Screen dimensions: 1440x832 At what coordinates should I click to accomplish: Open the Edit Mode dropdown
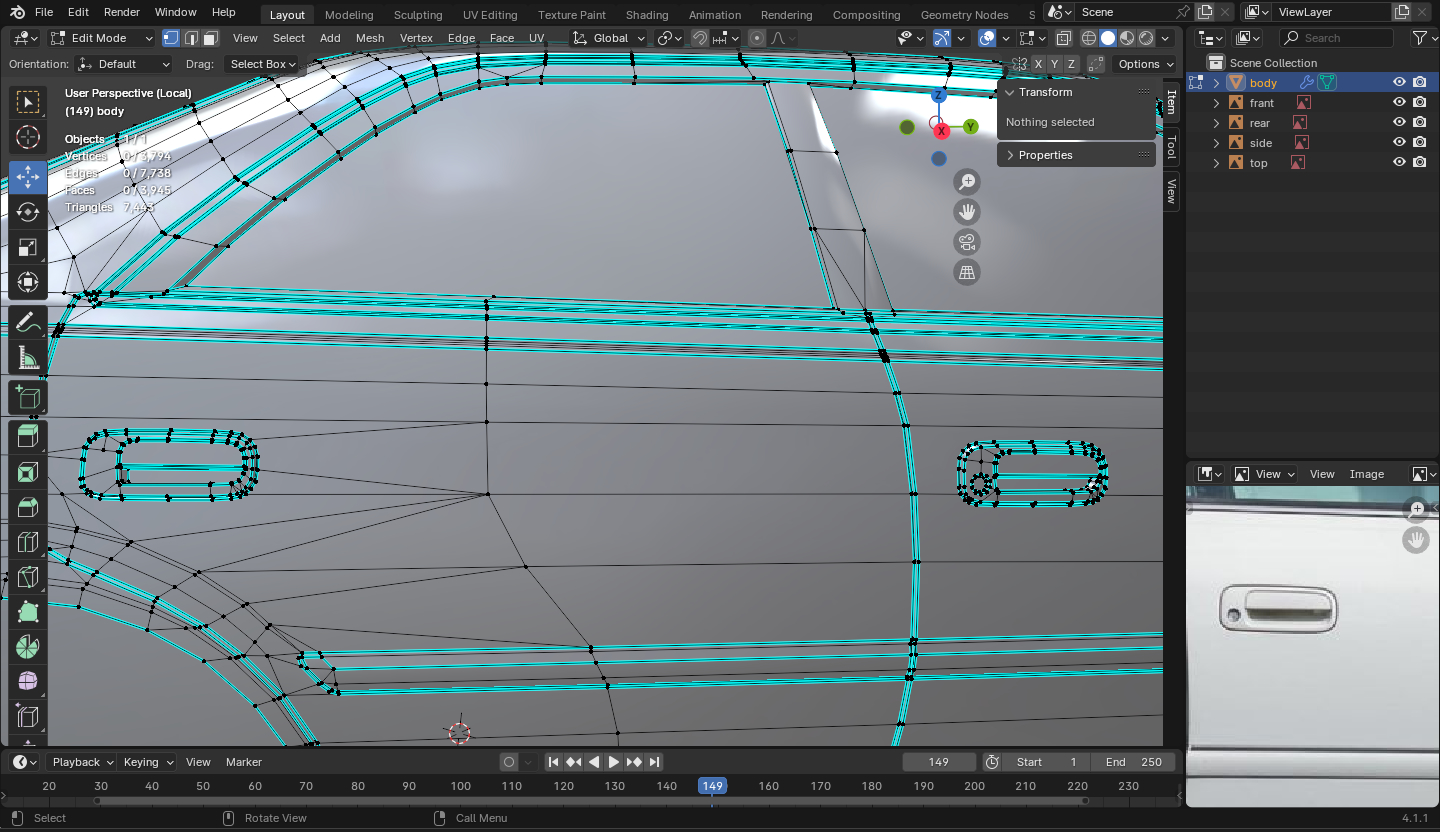pos(102,38)
